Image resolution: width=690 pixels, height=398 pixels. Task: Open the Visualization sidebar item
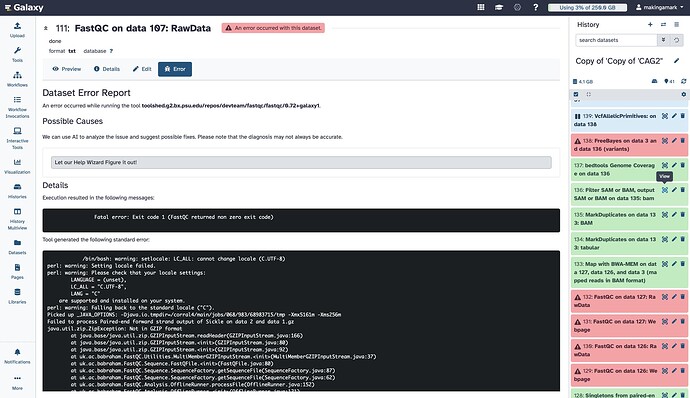[17, 166]
